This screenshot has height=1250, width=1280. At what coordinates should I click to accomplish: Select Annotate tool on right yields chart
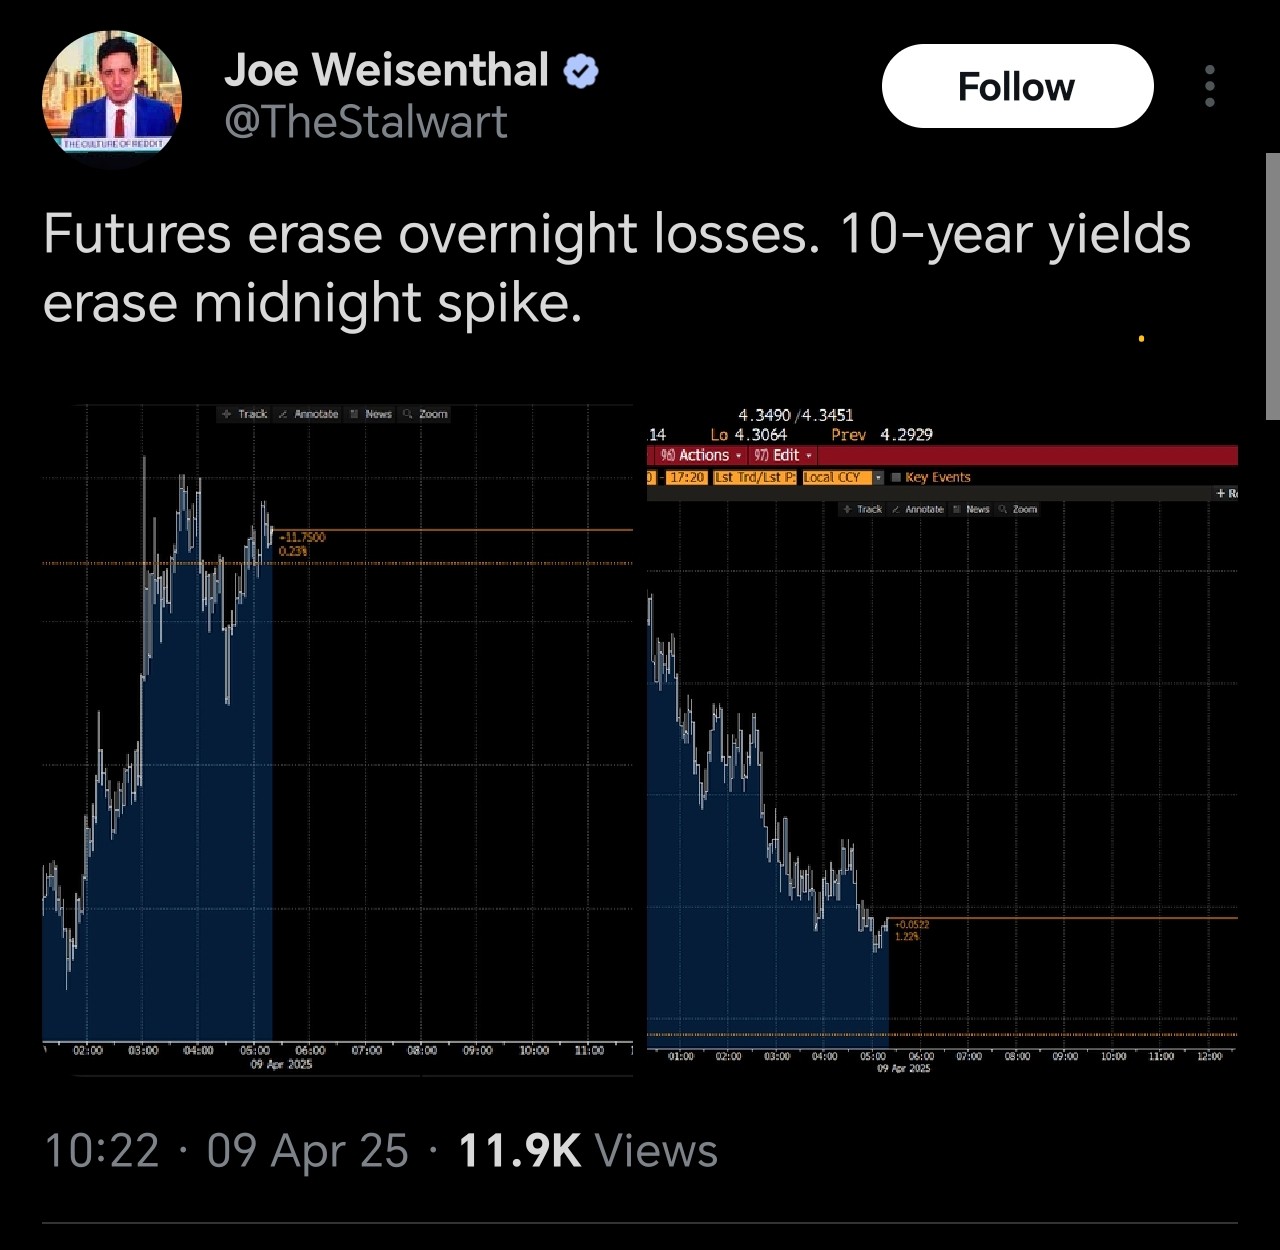click(917, 509)
